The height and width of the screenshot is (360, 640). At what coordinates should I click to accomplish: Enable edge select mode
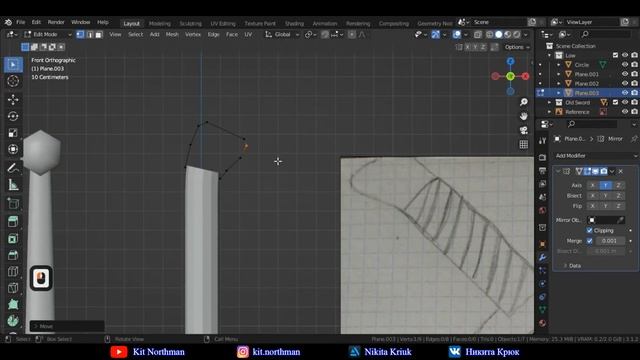pyautogui.click(x=90, y=35)
